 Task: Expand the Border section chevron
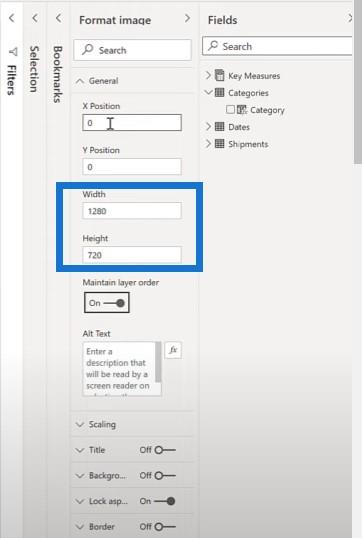point(80,527)
